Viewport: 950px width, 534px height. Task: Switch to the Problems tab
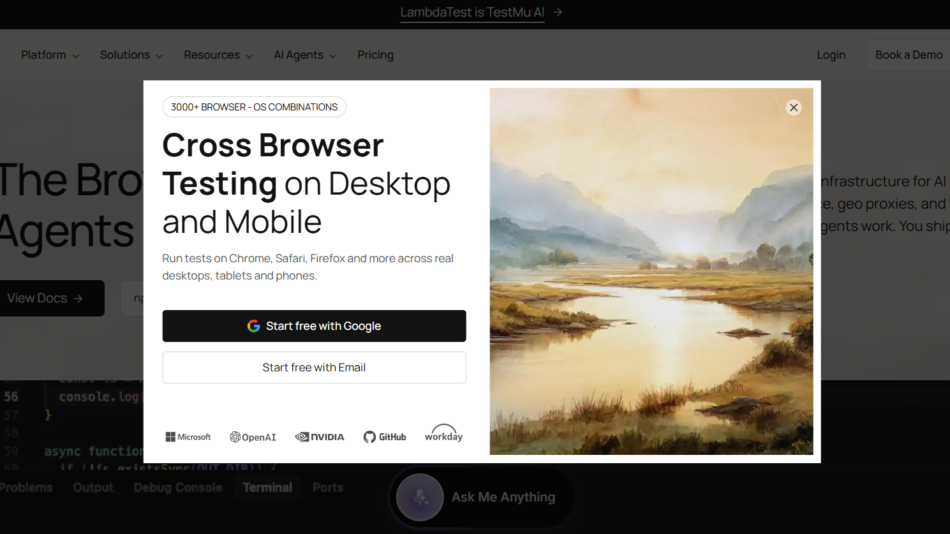tap(25, 487)
